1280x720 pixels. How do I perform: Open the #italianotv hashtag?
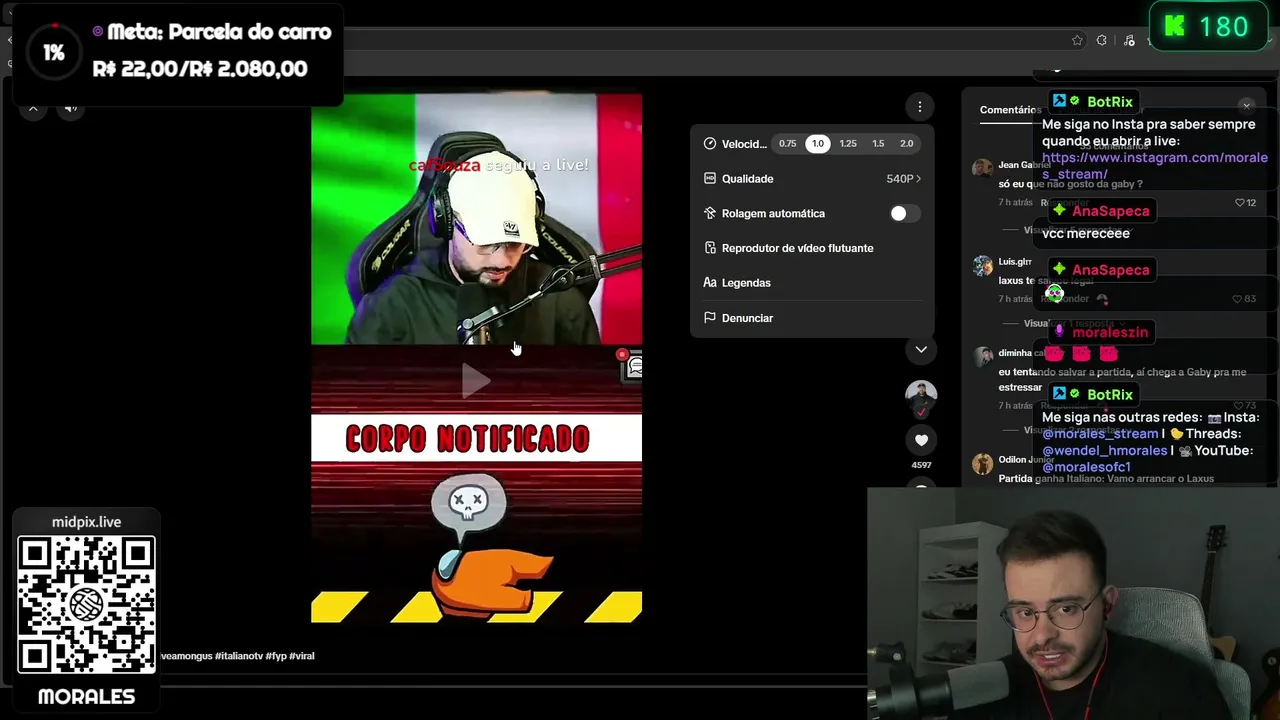click(238, 656)
